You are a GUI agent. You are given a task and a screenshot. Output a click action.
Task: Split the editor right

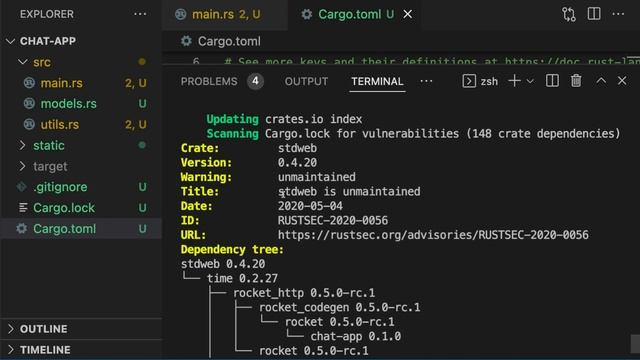pyautogui.click(x=594, y=14)
